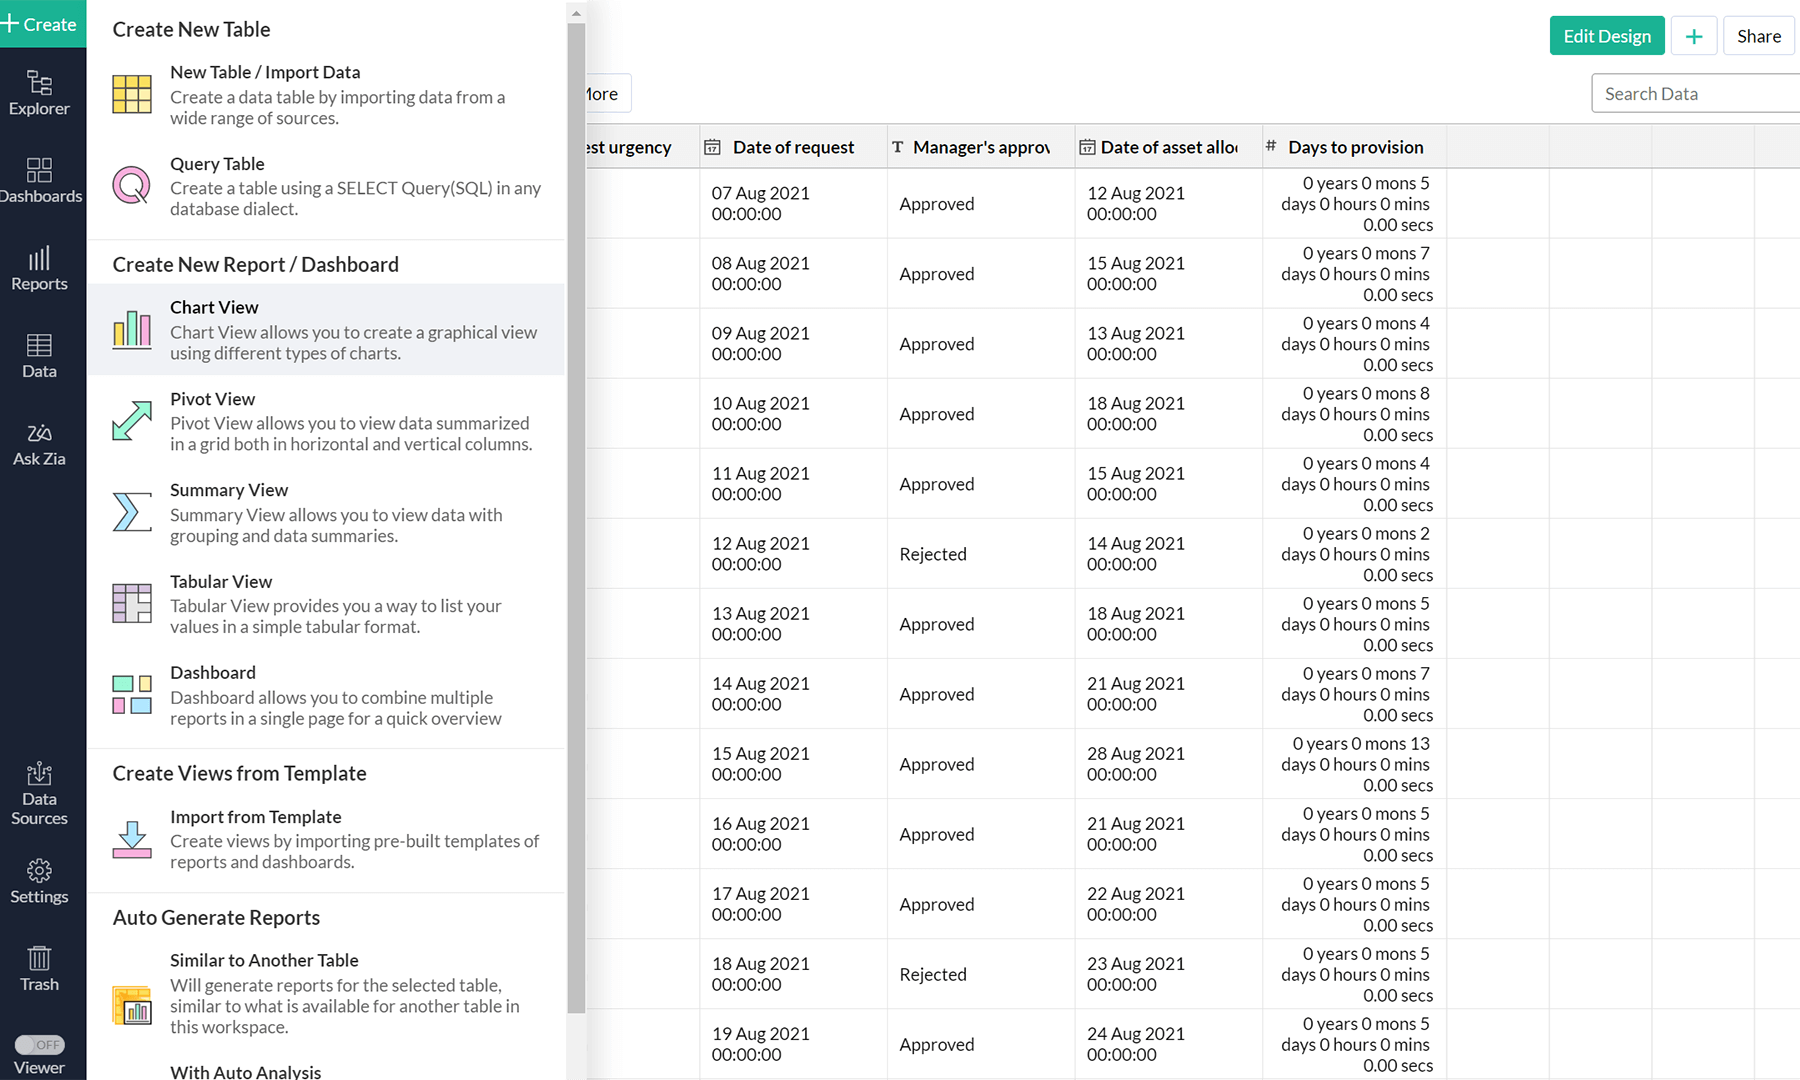Switch to the Dashboards section
The width and height of the screenshot is (1800, 1080).
pyautogui.click(x=41, y=181)
